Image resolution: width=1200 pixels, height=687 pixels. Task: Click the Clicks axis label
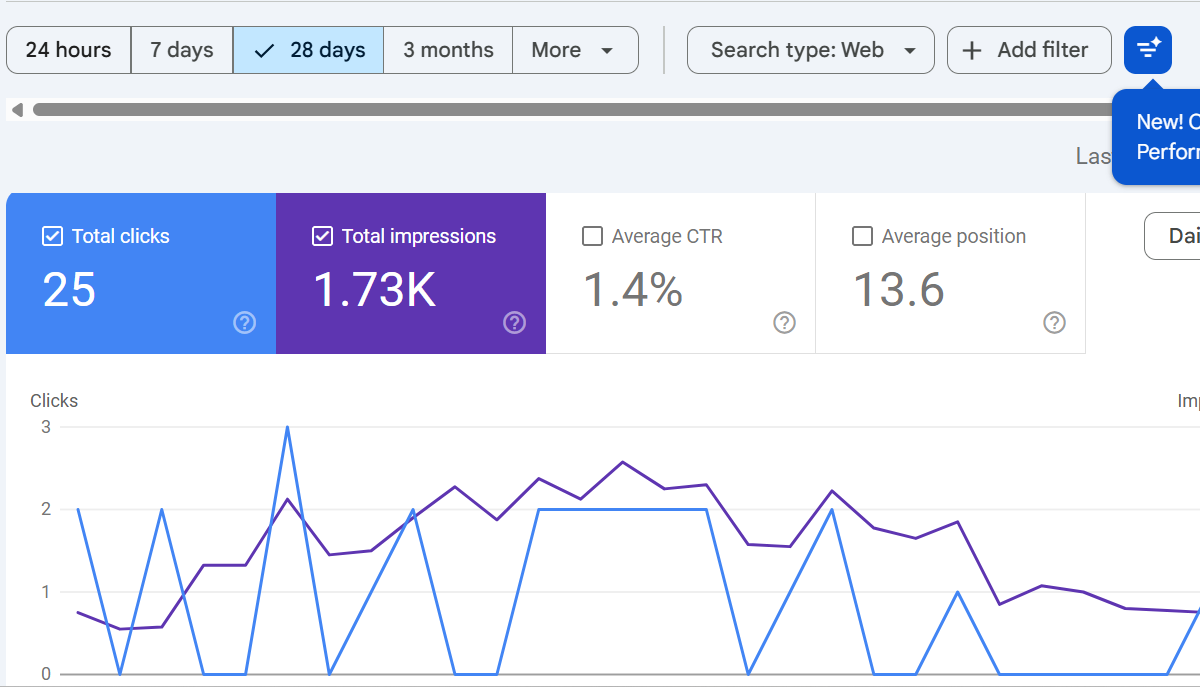point(54,401)
